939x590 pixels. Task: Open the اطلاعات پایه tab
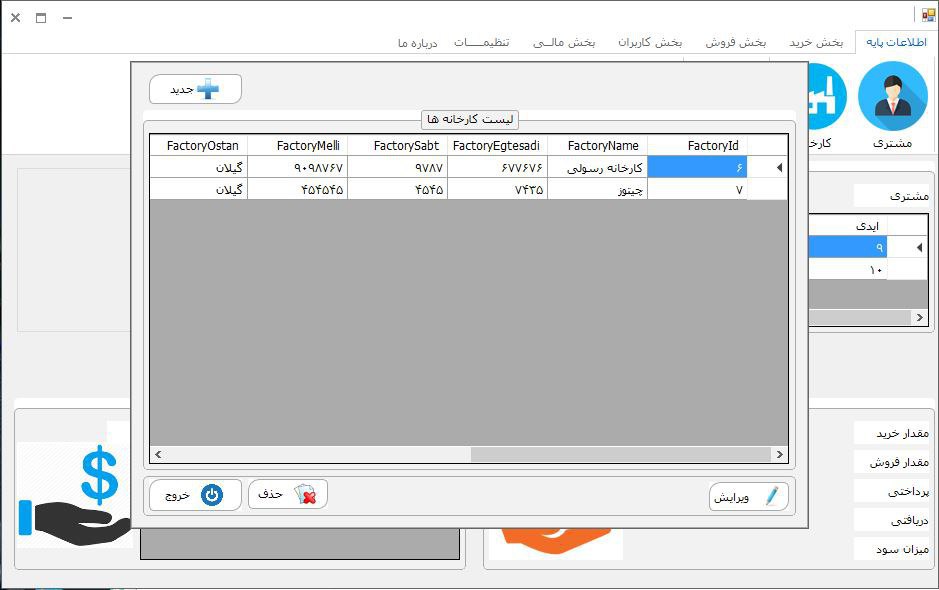point(896,42)
